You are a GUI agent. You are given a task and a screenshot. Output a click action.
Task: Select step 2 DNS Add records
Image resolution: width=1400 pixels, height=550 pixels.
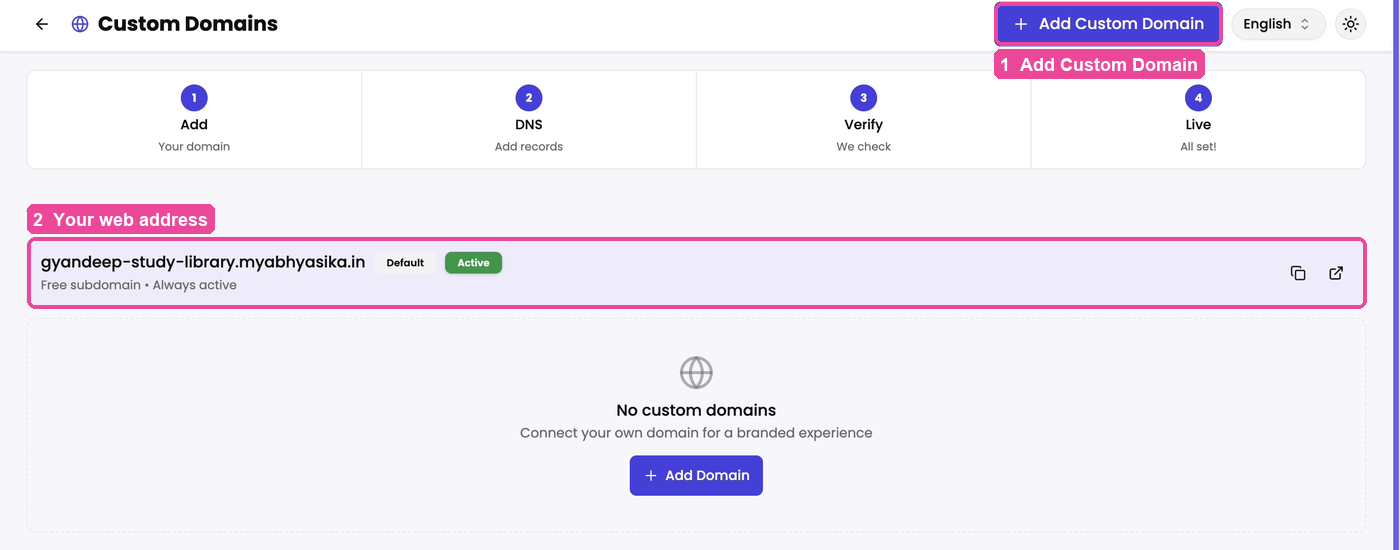[529, 119]
